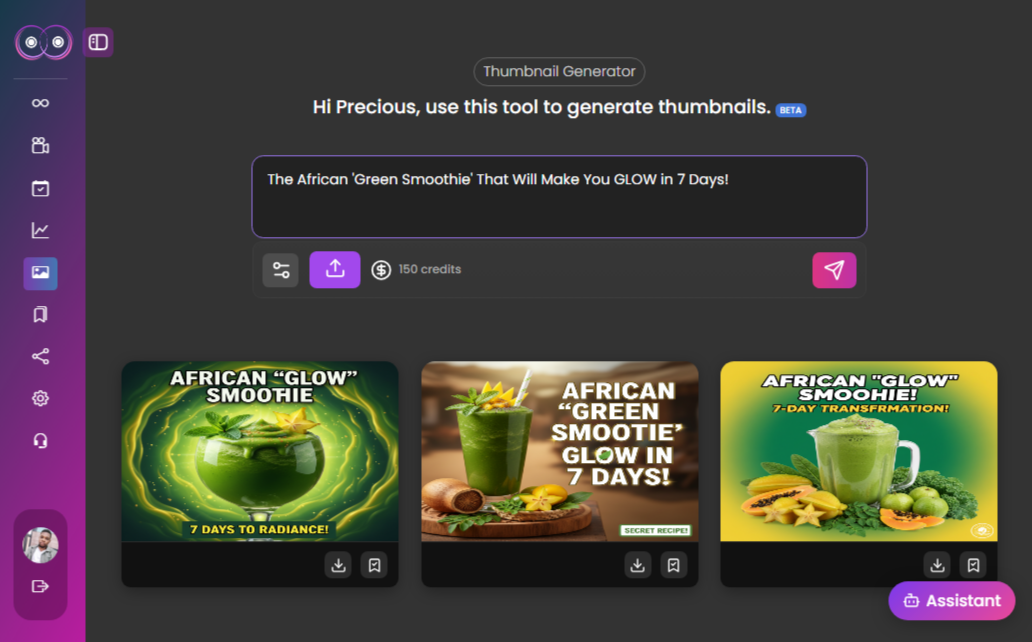Open the Assistant chat button
1032x642 pixels.
(x=951, y=601)
